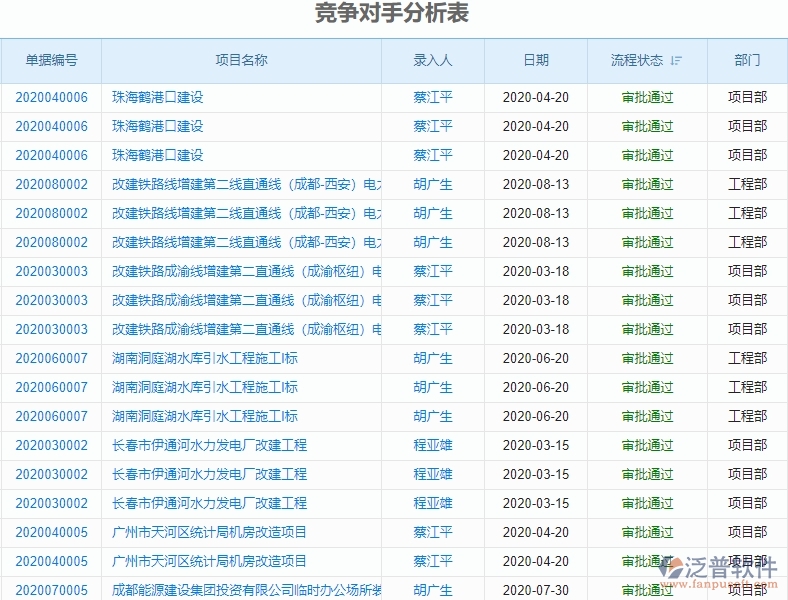Click 项目部 in the first 2020030002 row
Image resolution: width=788 pixels, height=600 pixels.
point(747,445)
